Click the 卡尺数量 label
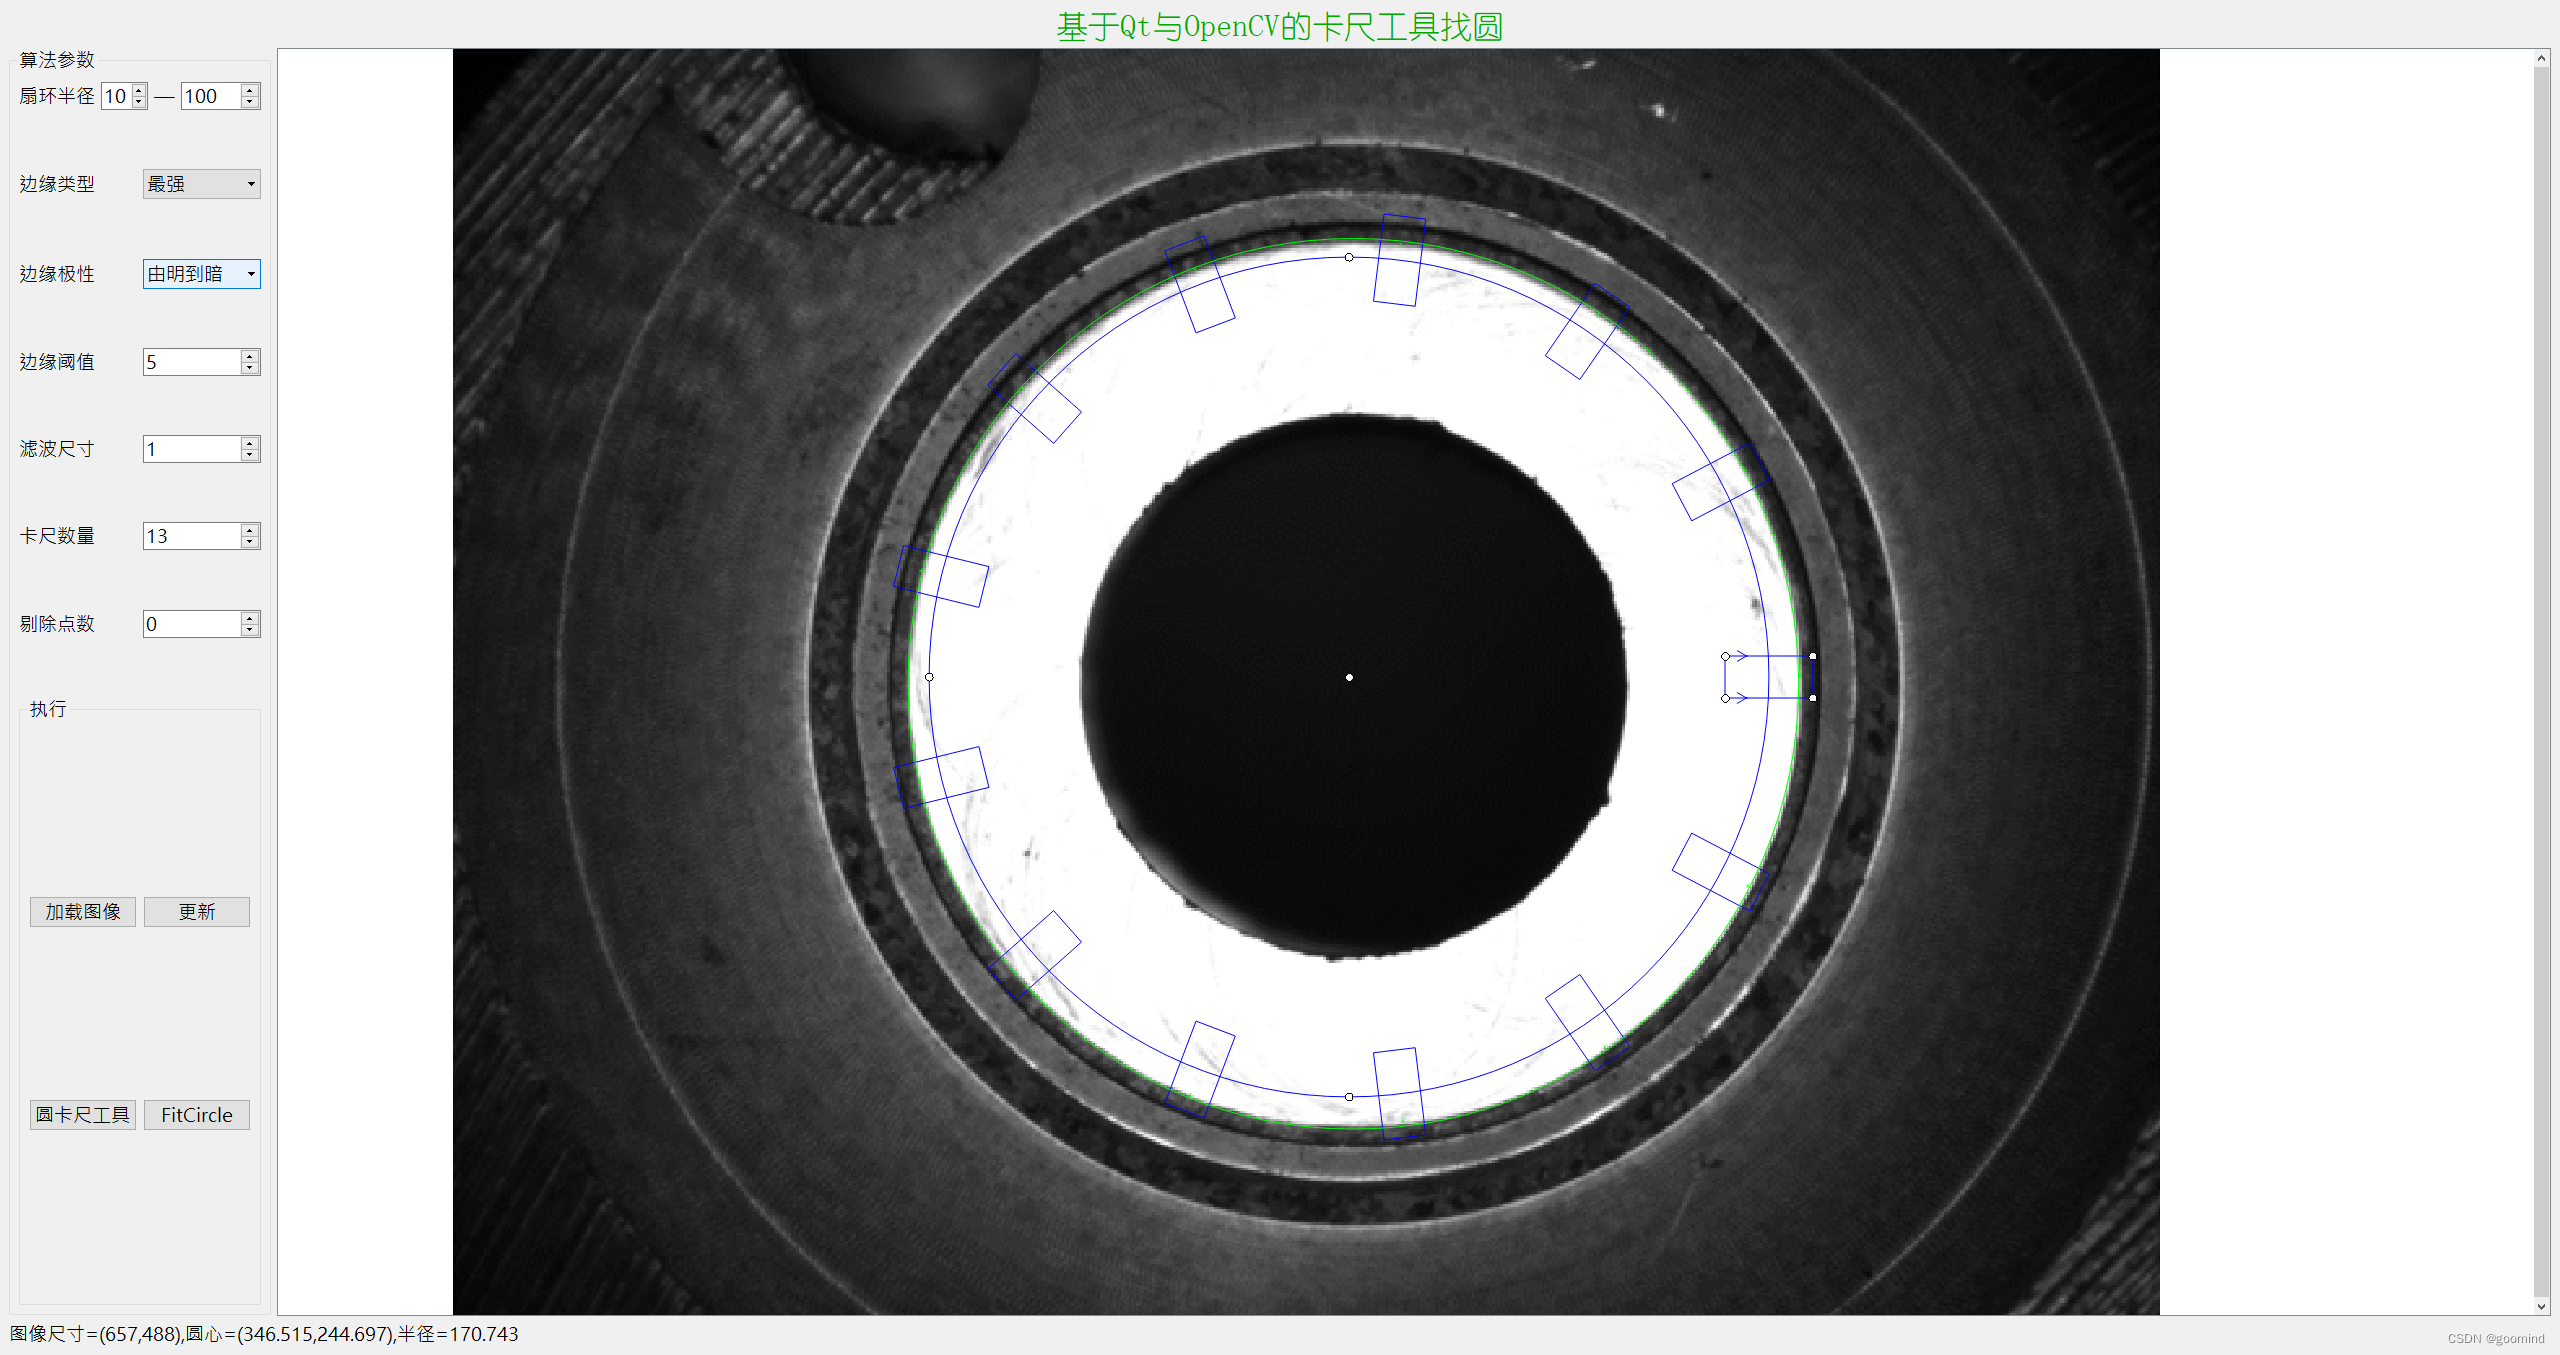The height and width of the screenshot is (1355, 2560). click(57, 536)
